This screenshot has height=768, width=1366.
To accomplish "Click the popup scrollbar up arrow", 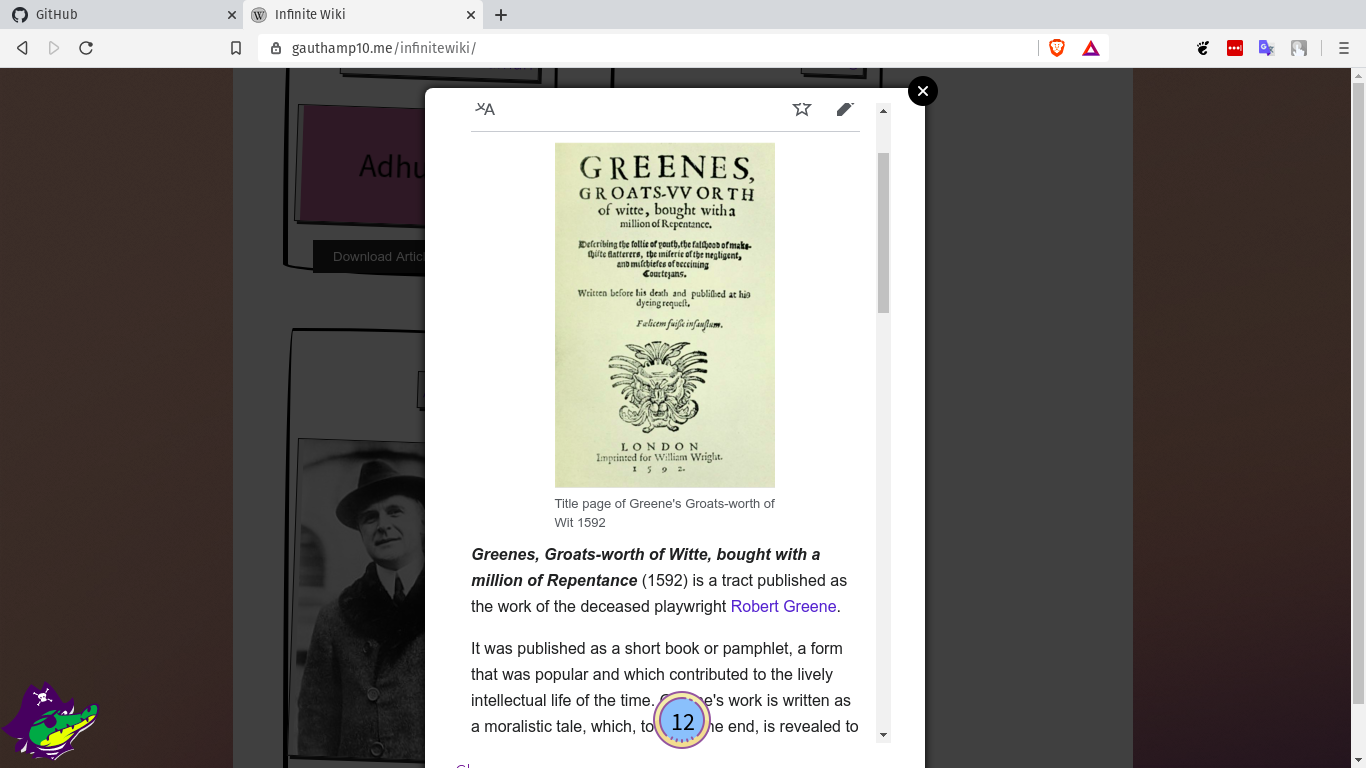I will [x=883, y=111].
